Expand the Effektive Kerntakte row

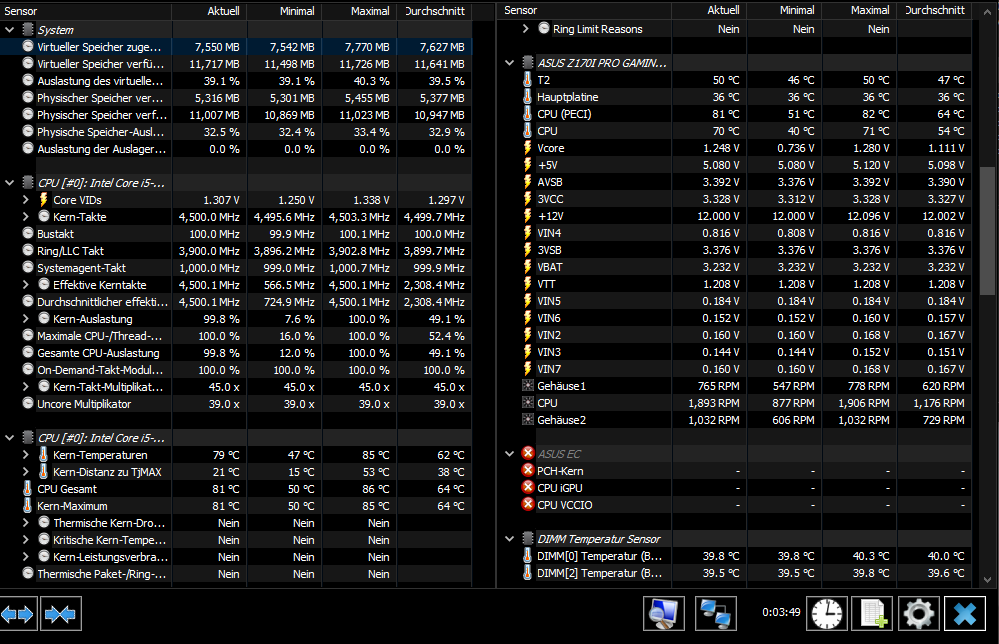25,285
